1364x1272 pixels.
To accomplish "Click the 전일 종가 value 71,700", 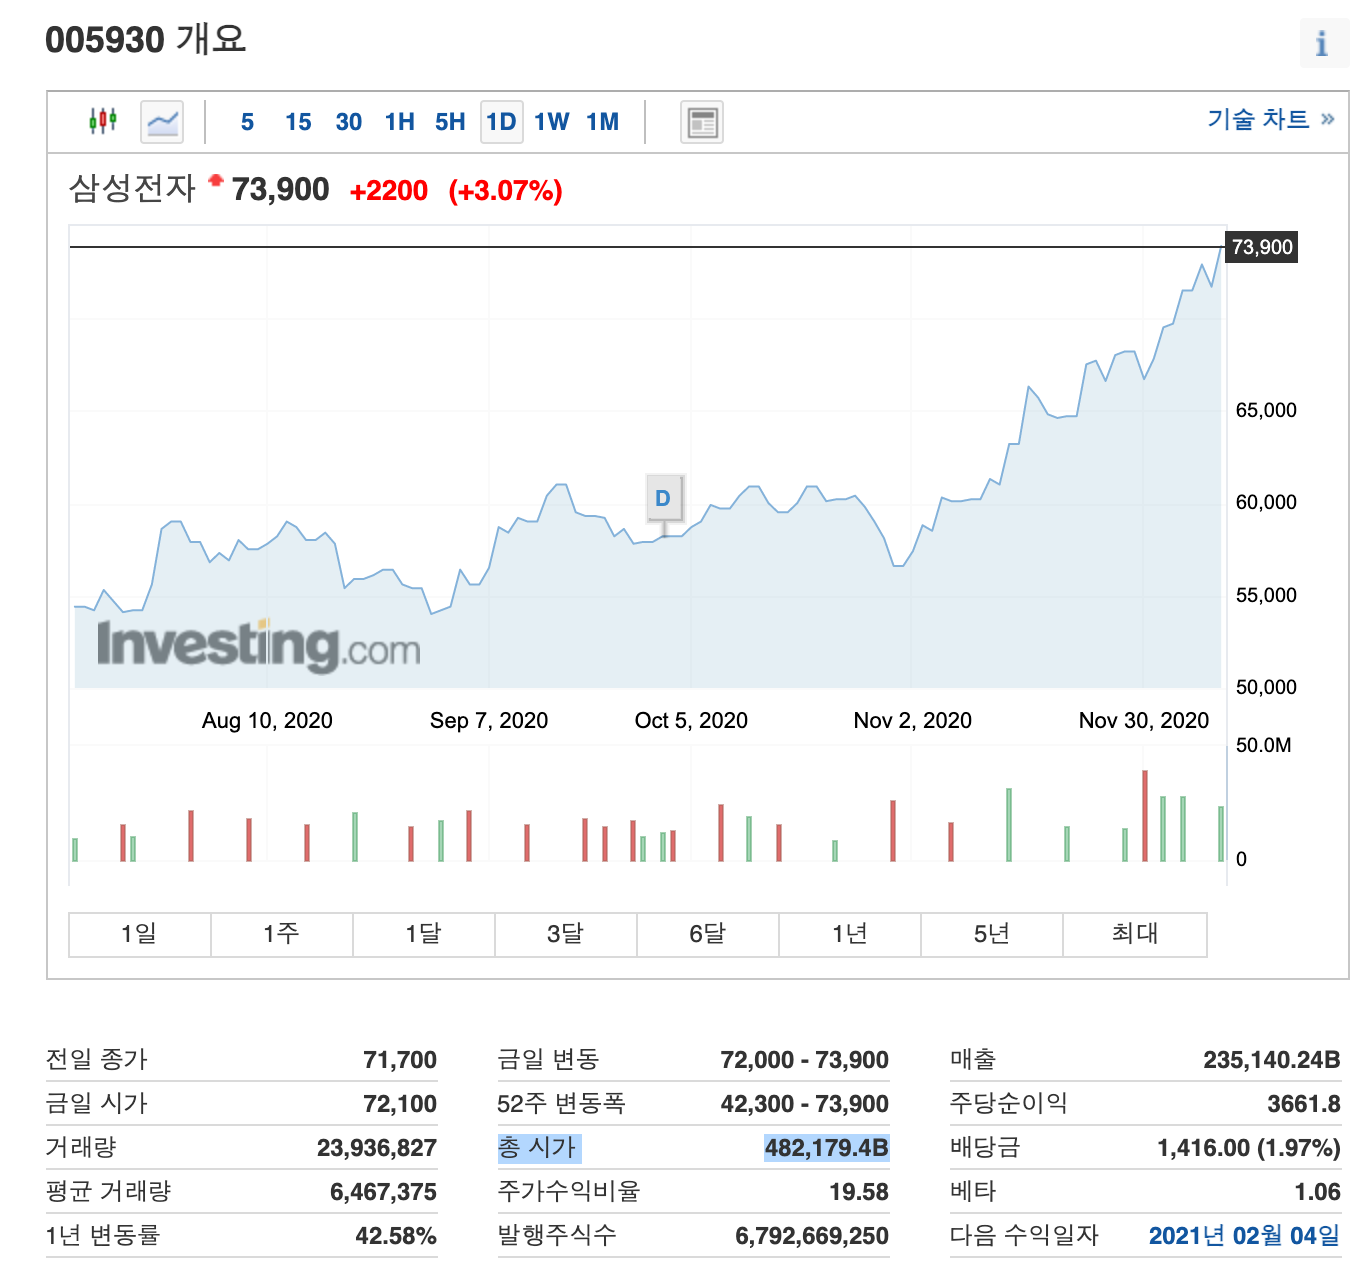I will tap(400, 1060).
